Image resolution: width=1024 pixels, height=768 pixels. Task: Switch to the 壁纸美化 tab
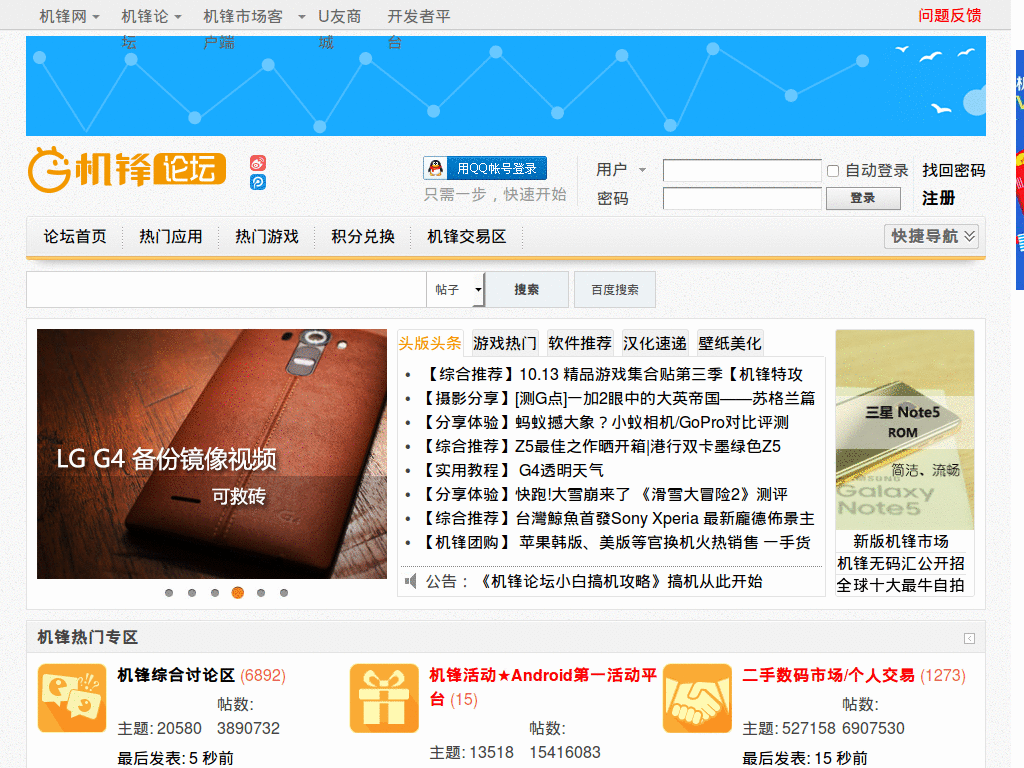pyautogui.click(x=730, y=344)
